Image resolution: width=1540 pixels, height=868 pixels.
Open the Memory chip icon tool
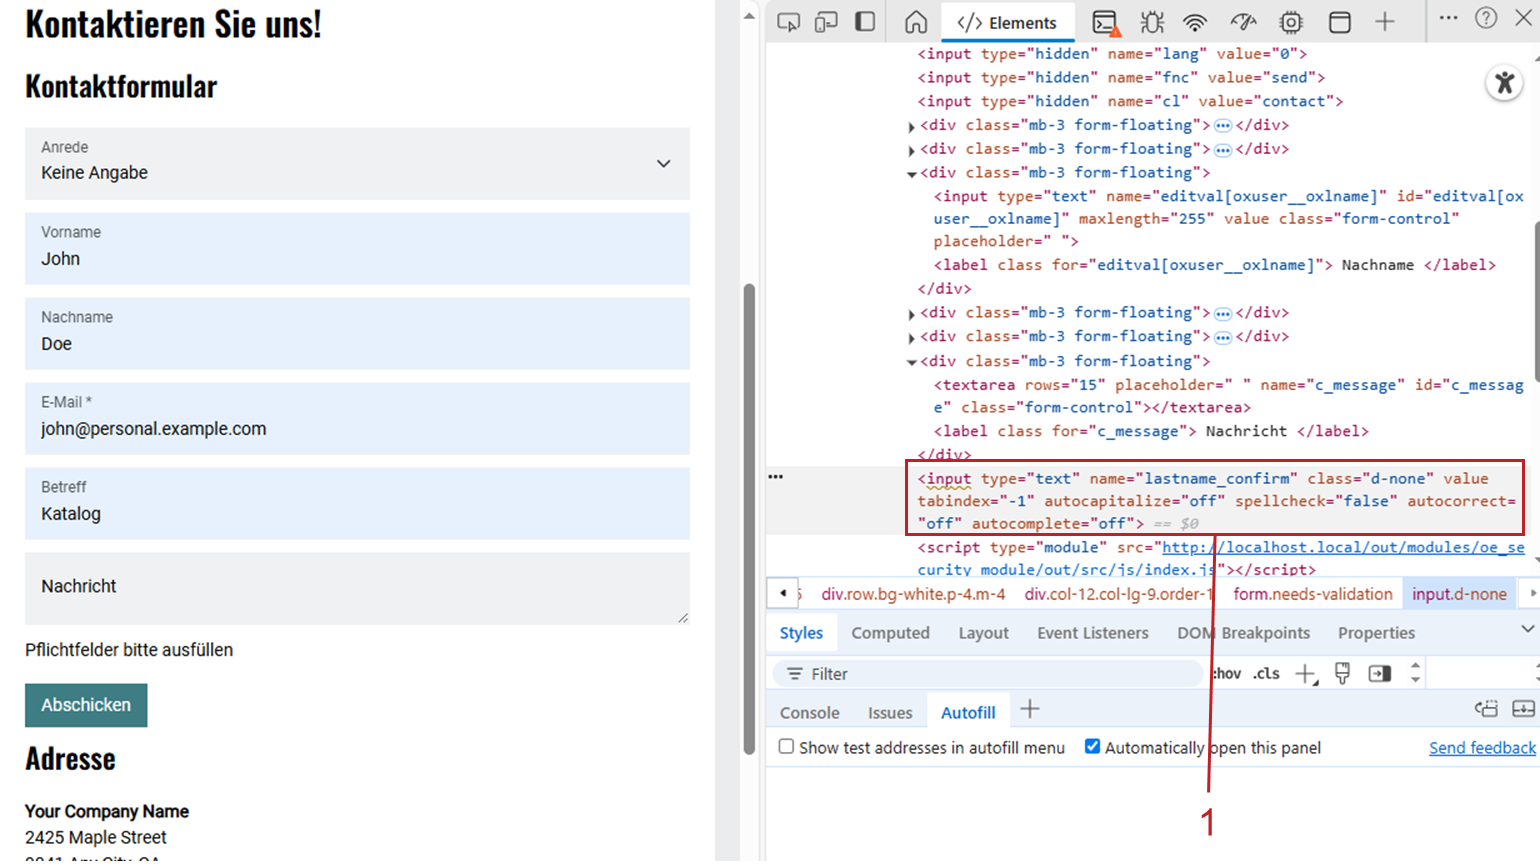[1291, 22]
